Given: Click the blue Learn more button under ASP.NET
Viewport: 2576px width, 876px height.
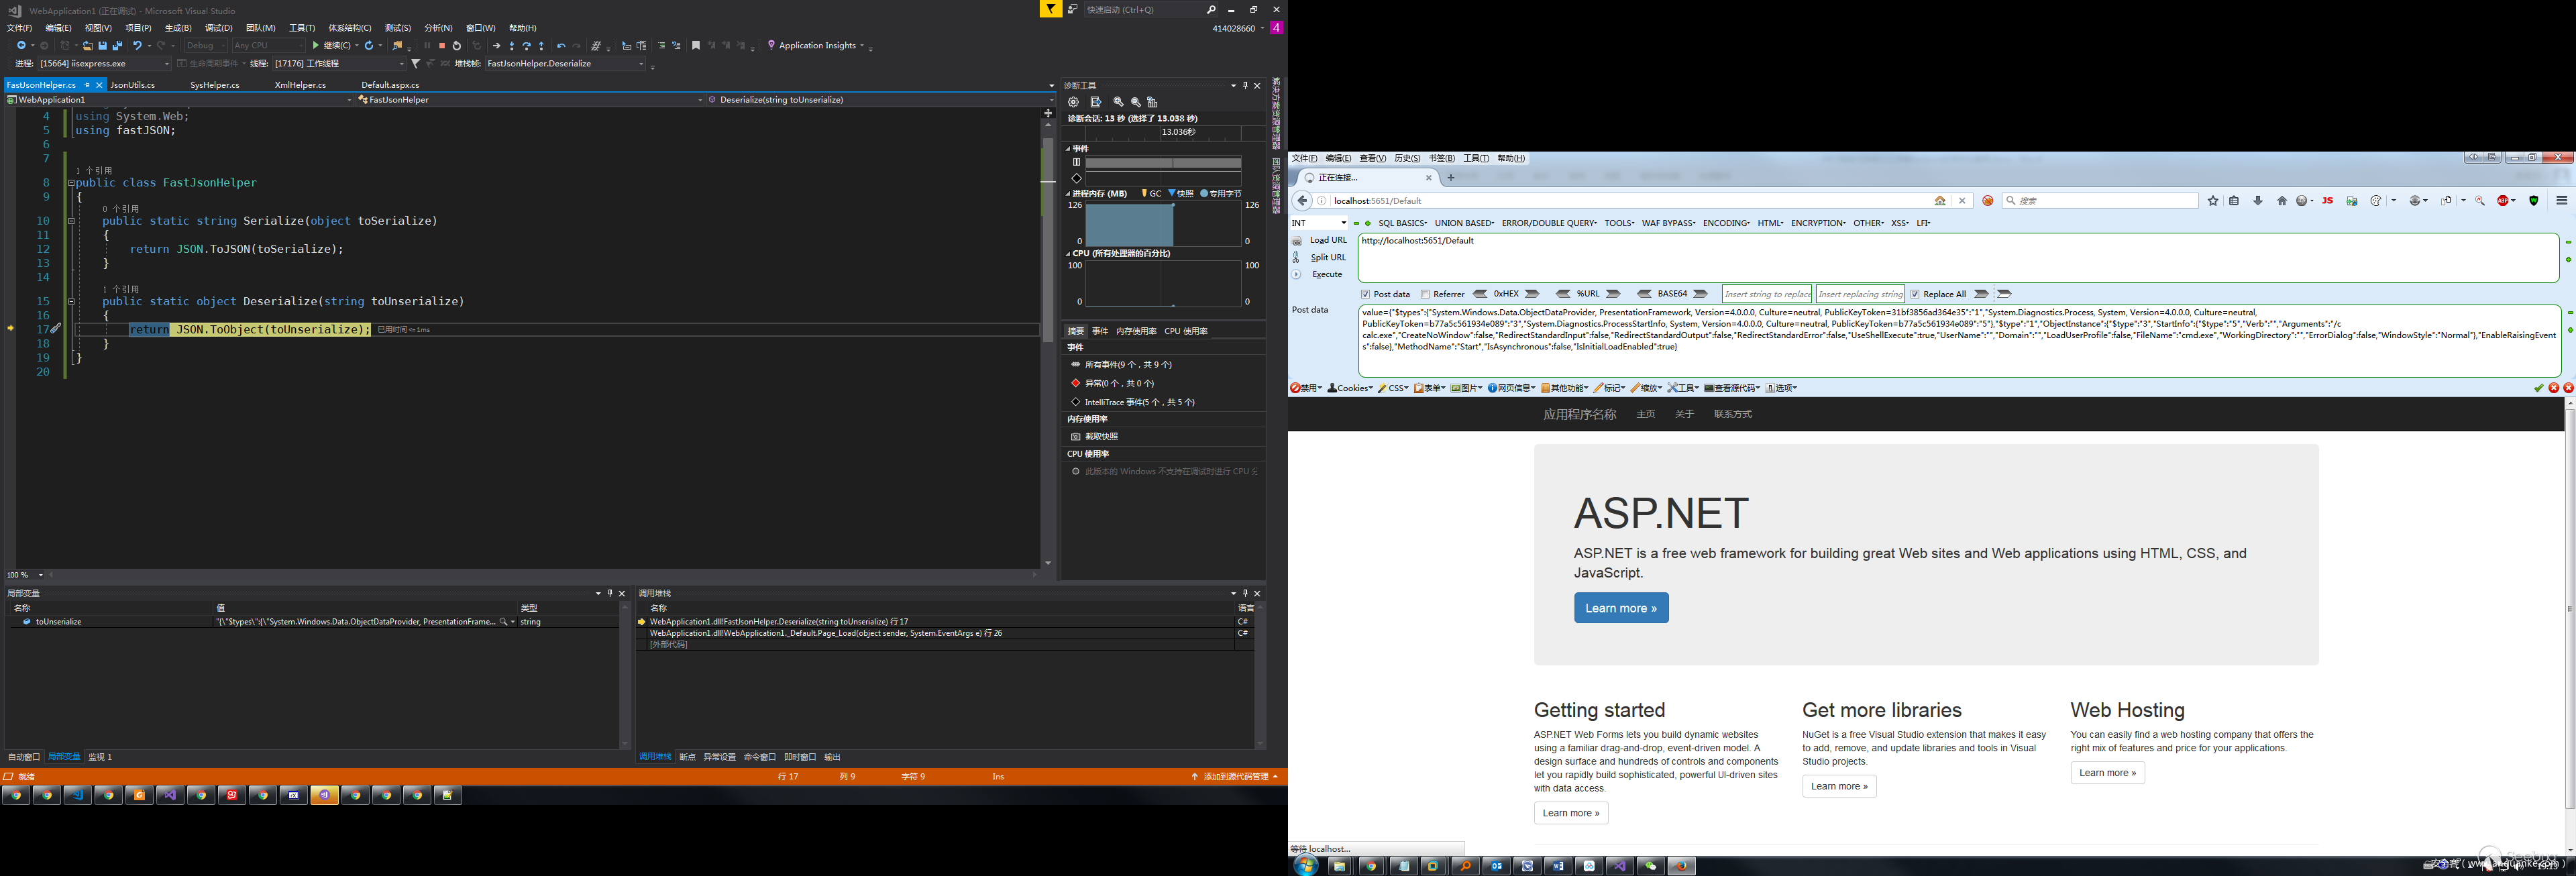Looking at the screenshot, I should (x=1620, y=608).
